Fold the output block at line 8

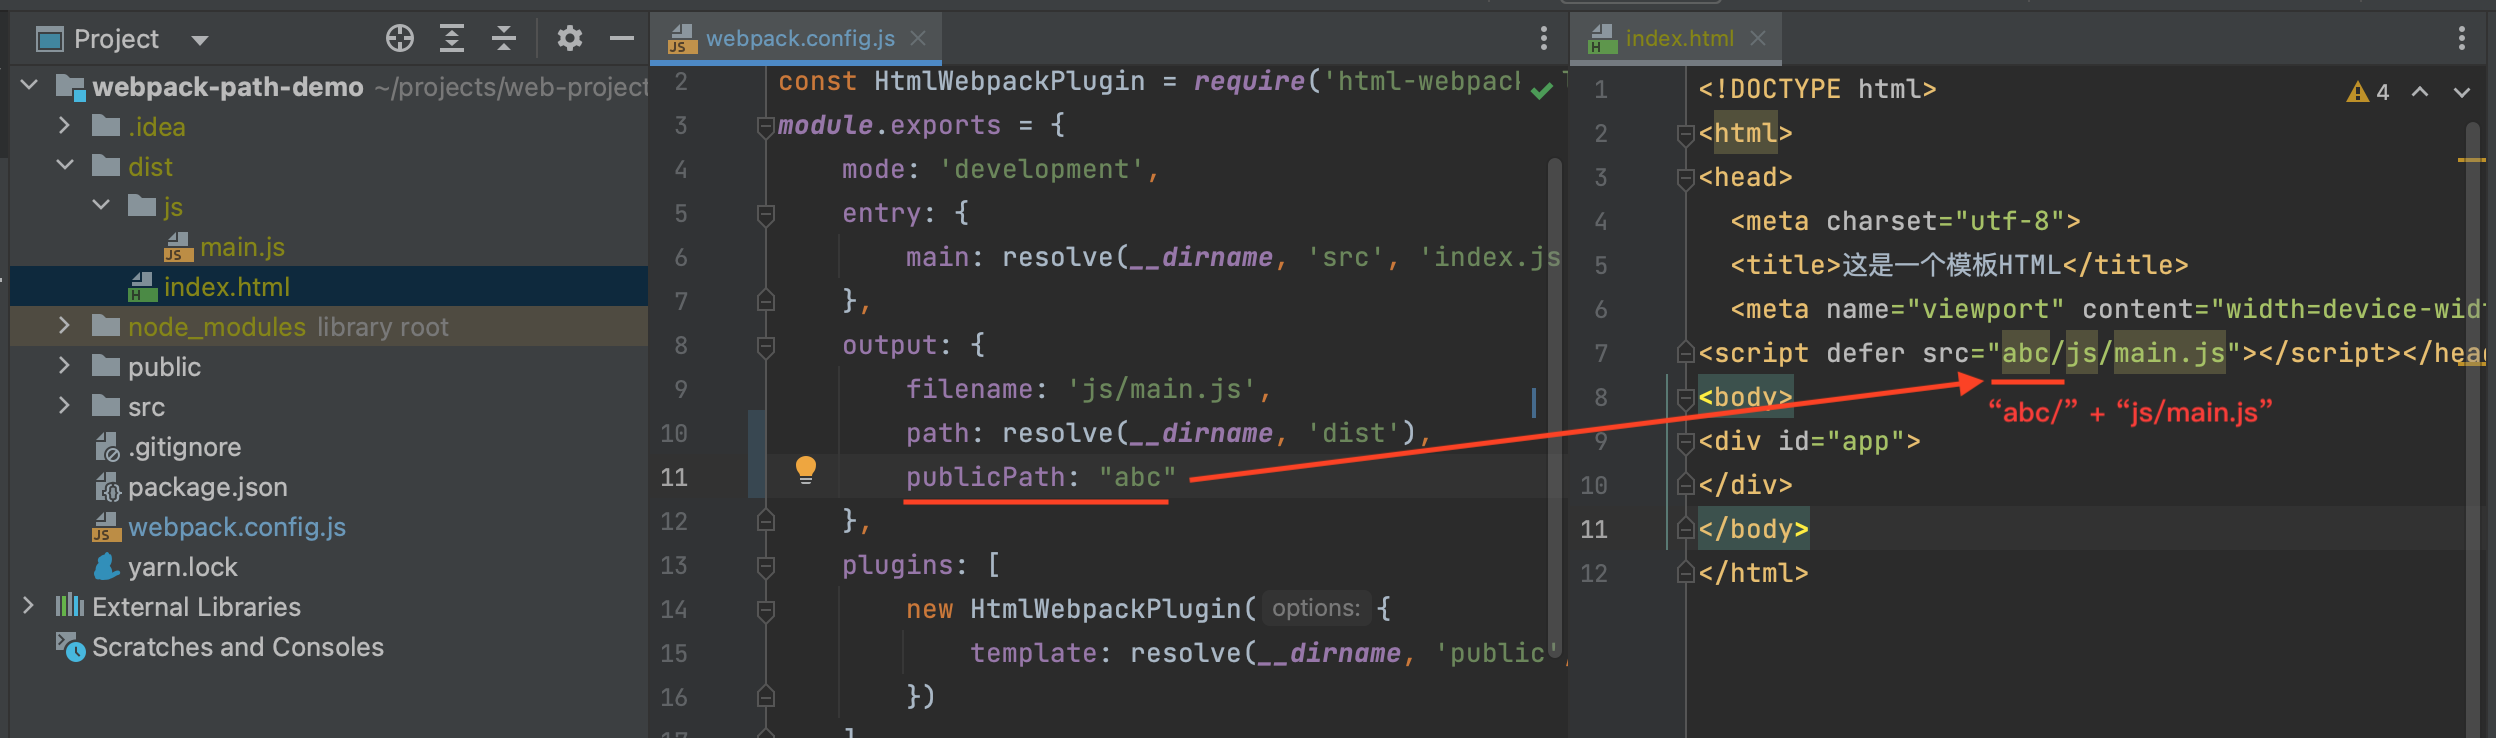[x=766, y=346]
